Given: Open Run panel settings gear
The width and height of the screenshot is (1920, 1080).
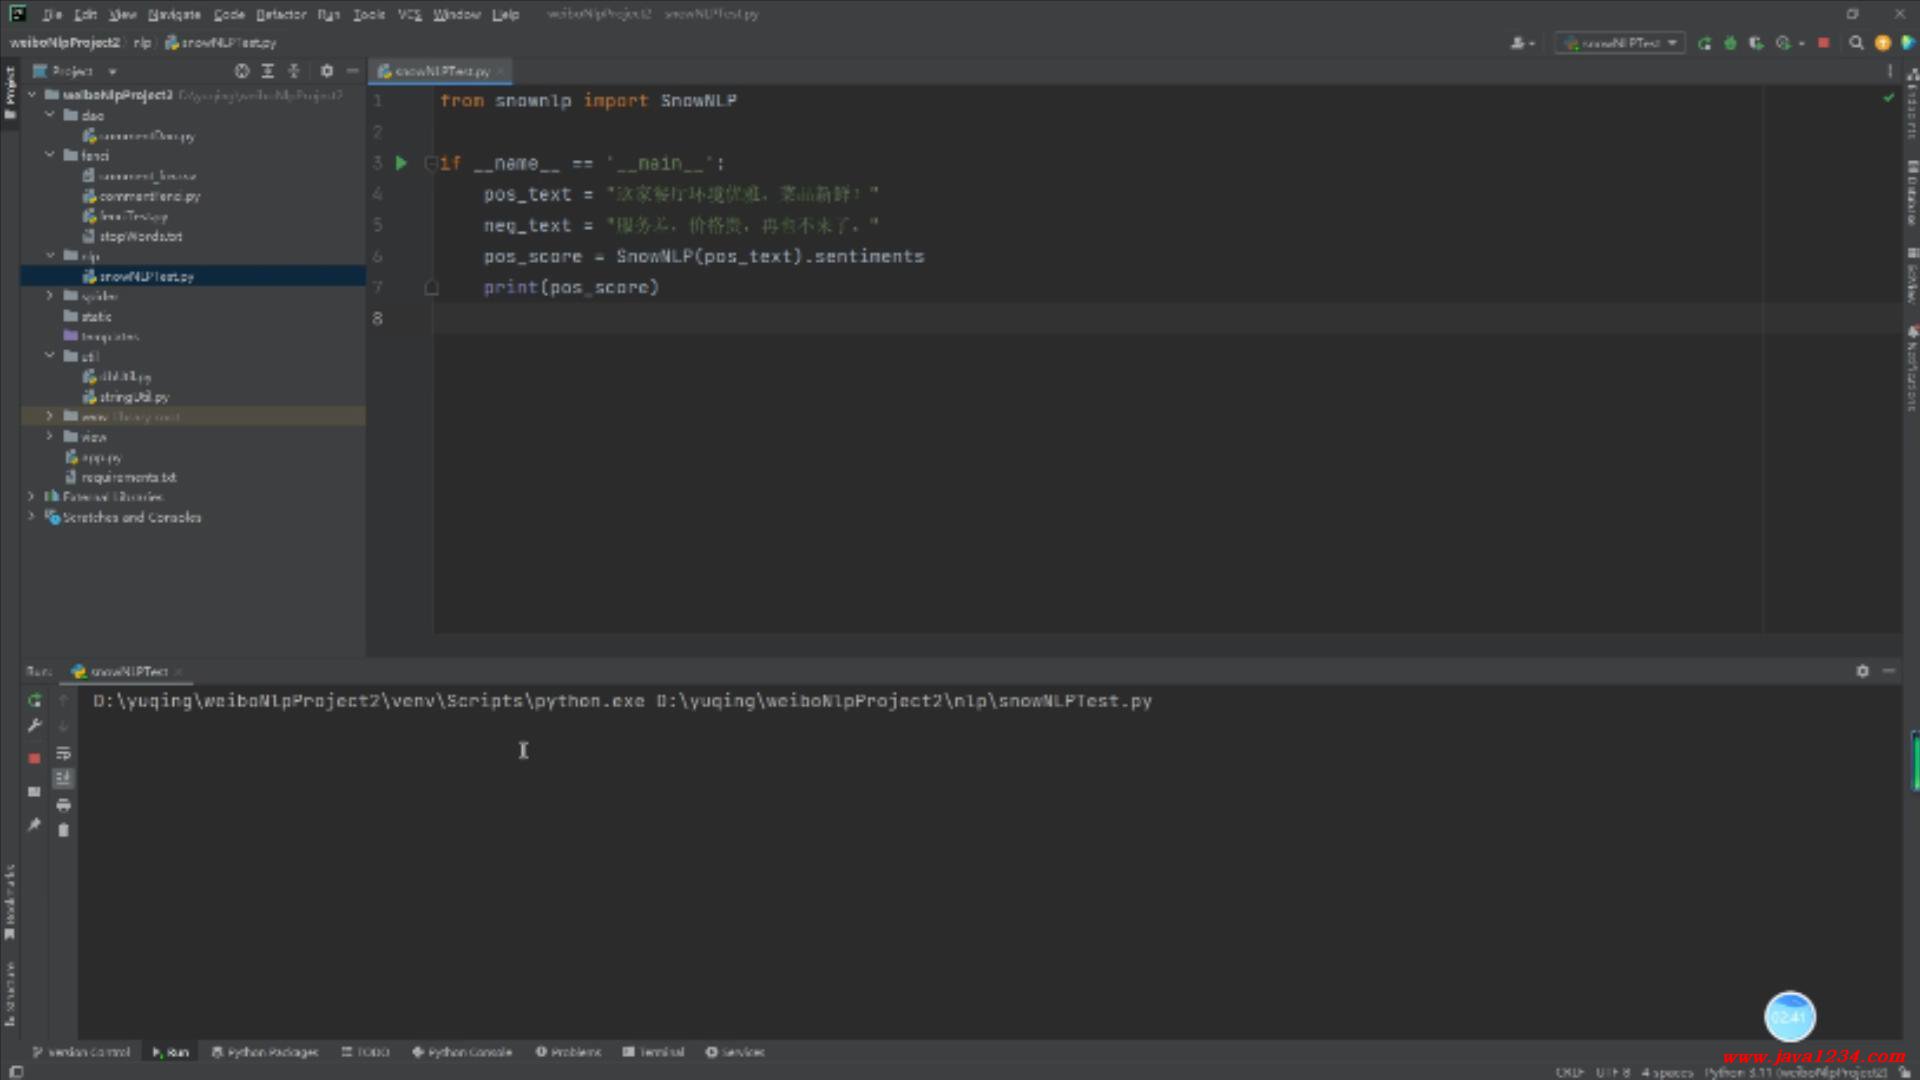Looking at the screenshot, I should point(1862,671).
